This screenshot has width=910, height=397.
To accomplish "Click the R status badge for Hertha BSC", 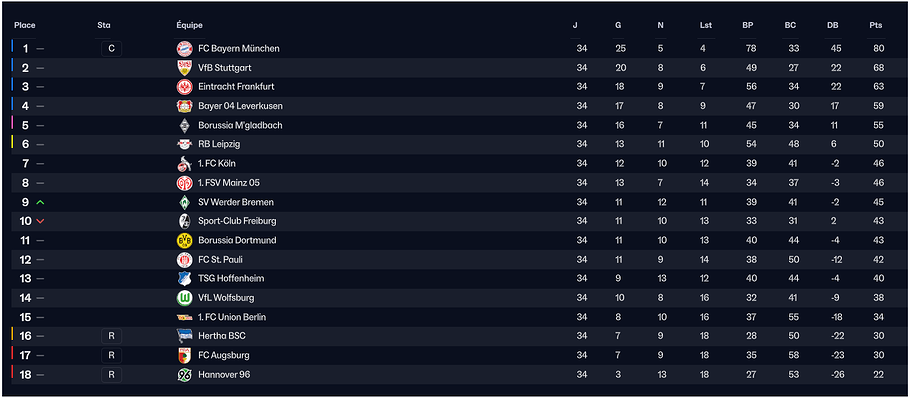I will pos(111,336).
